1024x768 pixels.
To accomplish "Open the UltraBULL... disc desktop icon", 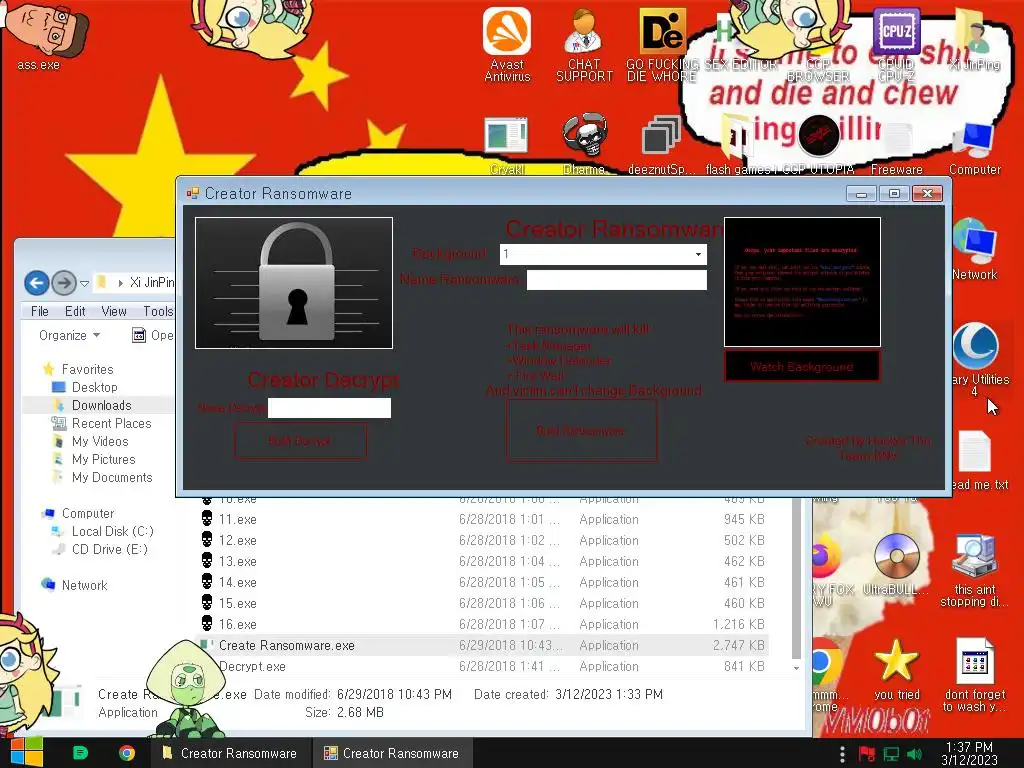I will point(897,565).
